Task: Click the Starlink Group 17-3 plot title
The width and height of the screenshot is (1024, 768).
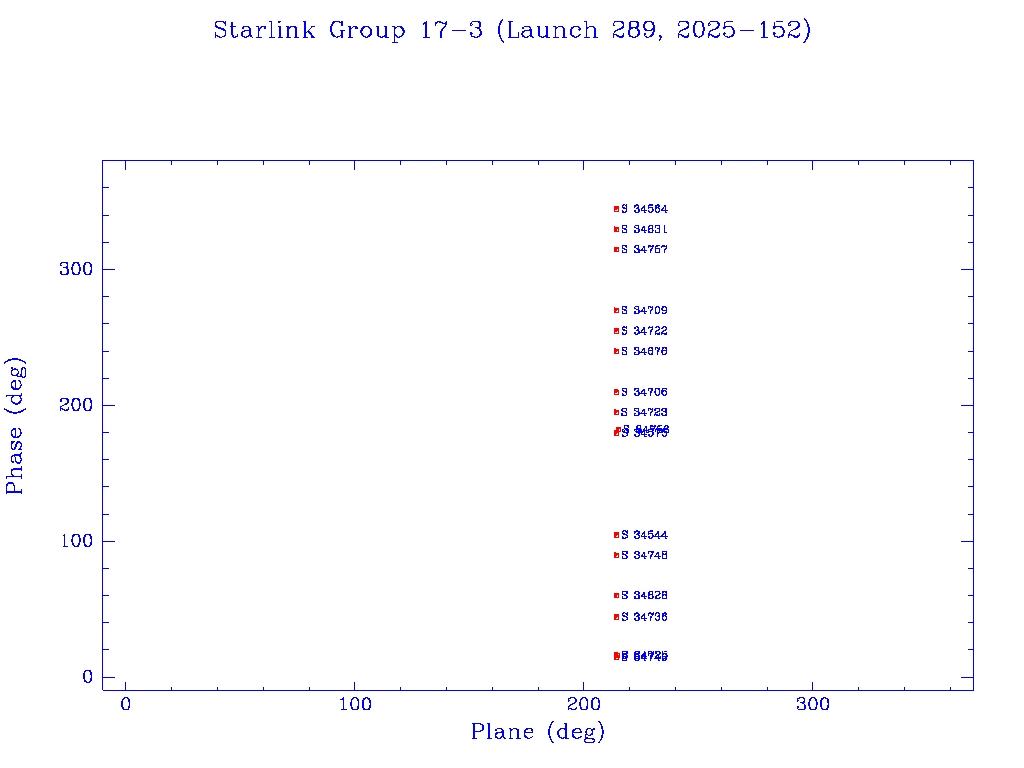Action: tap(512, 31)
